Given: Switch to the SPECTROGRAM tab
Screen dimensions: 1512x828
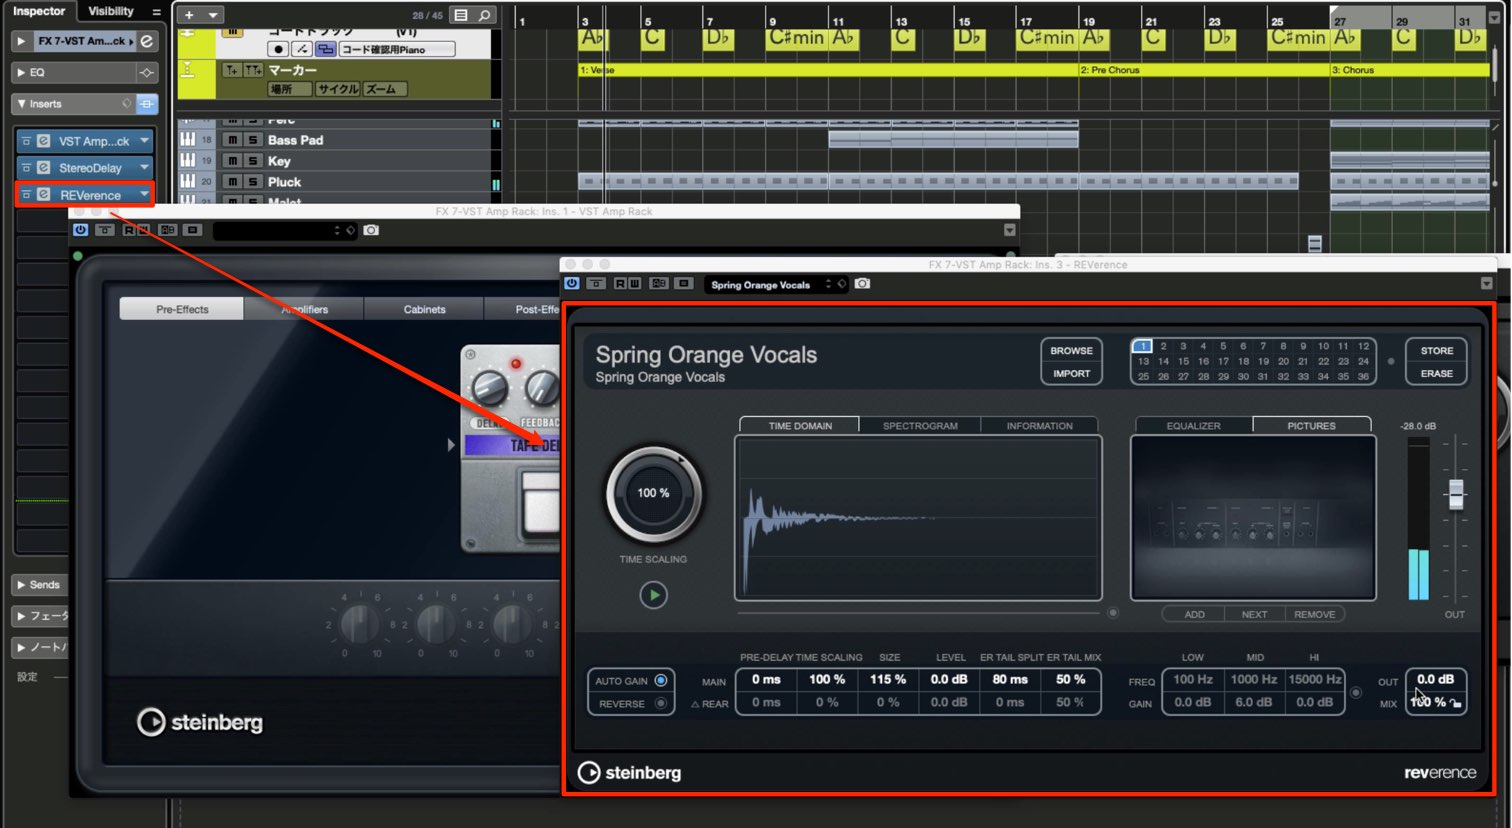Looking at the screenshot, I should click(920, 426).
